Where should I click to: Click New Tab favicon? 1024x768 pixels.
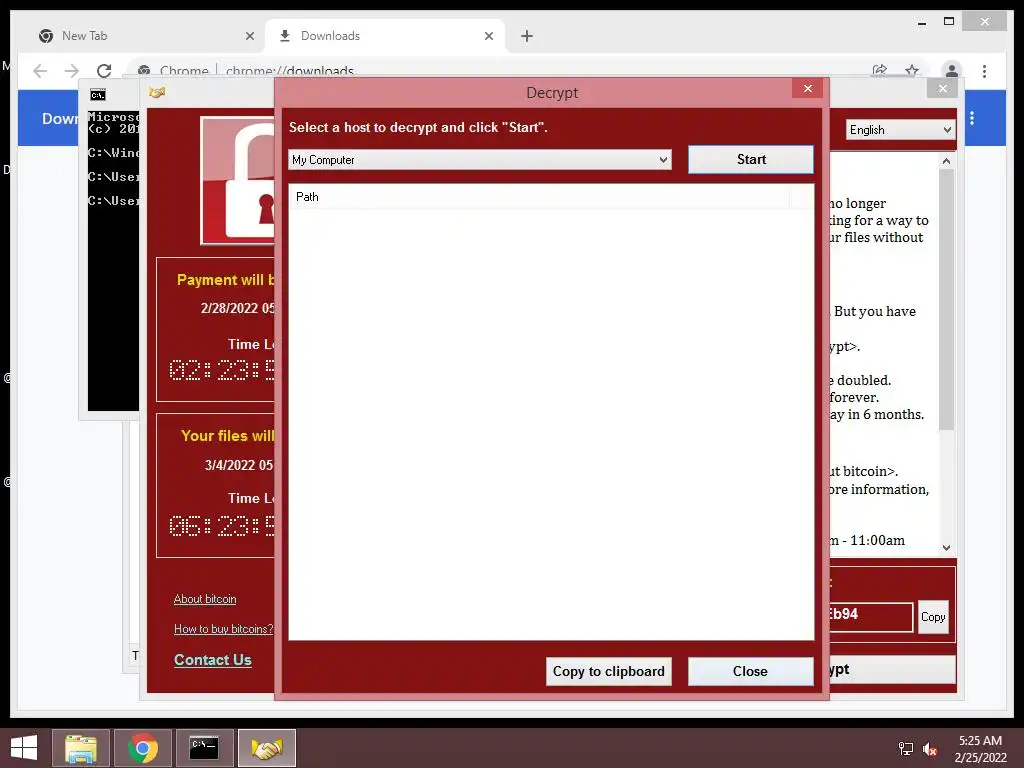click(46, 36)
